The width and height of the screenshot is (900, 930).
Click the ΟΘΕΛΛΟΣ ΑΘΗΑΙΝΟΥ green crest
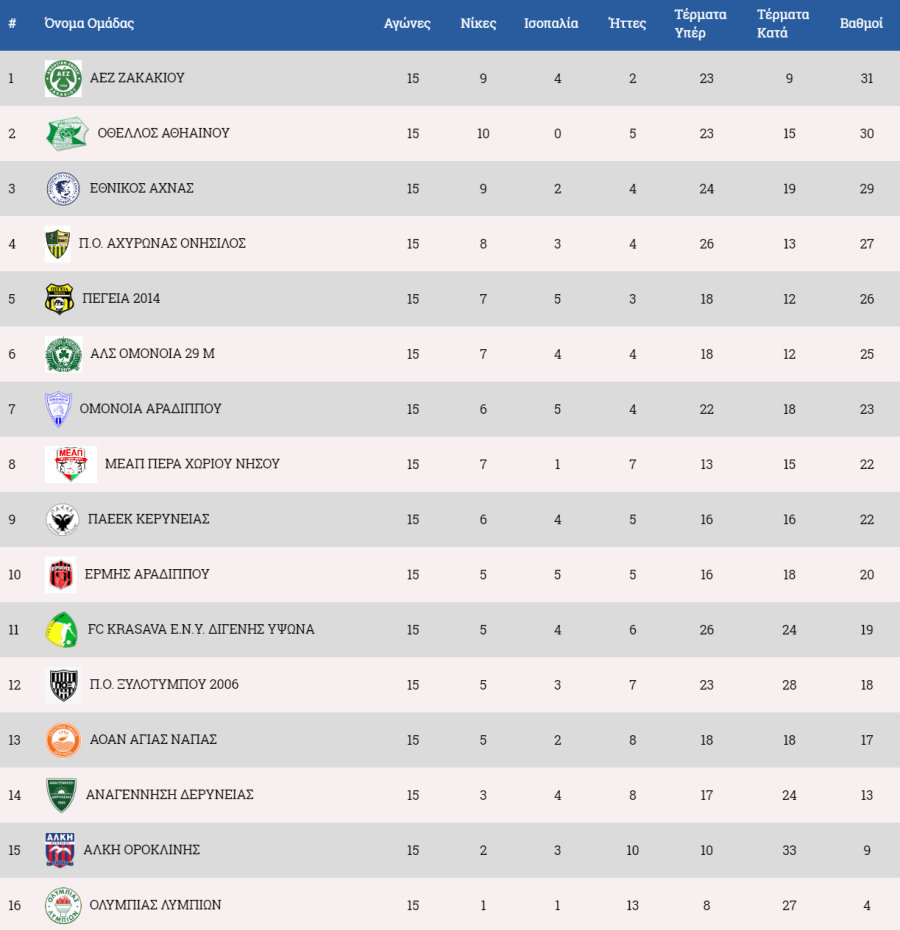coord(67,133)
